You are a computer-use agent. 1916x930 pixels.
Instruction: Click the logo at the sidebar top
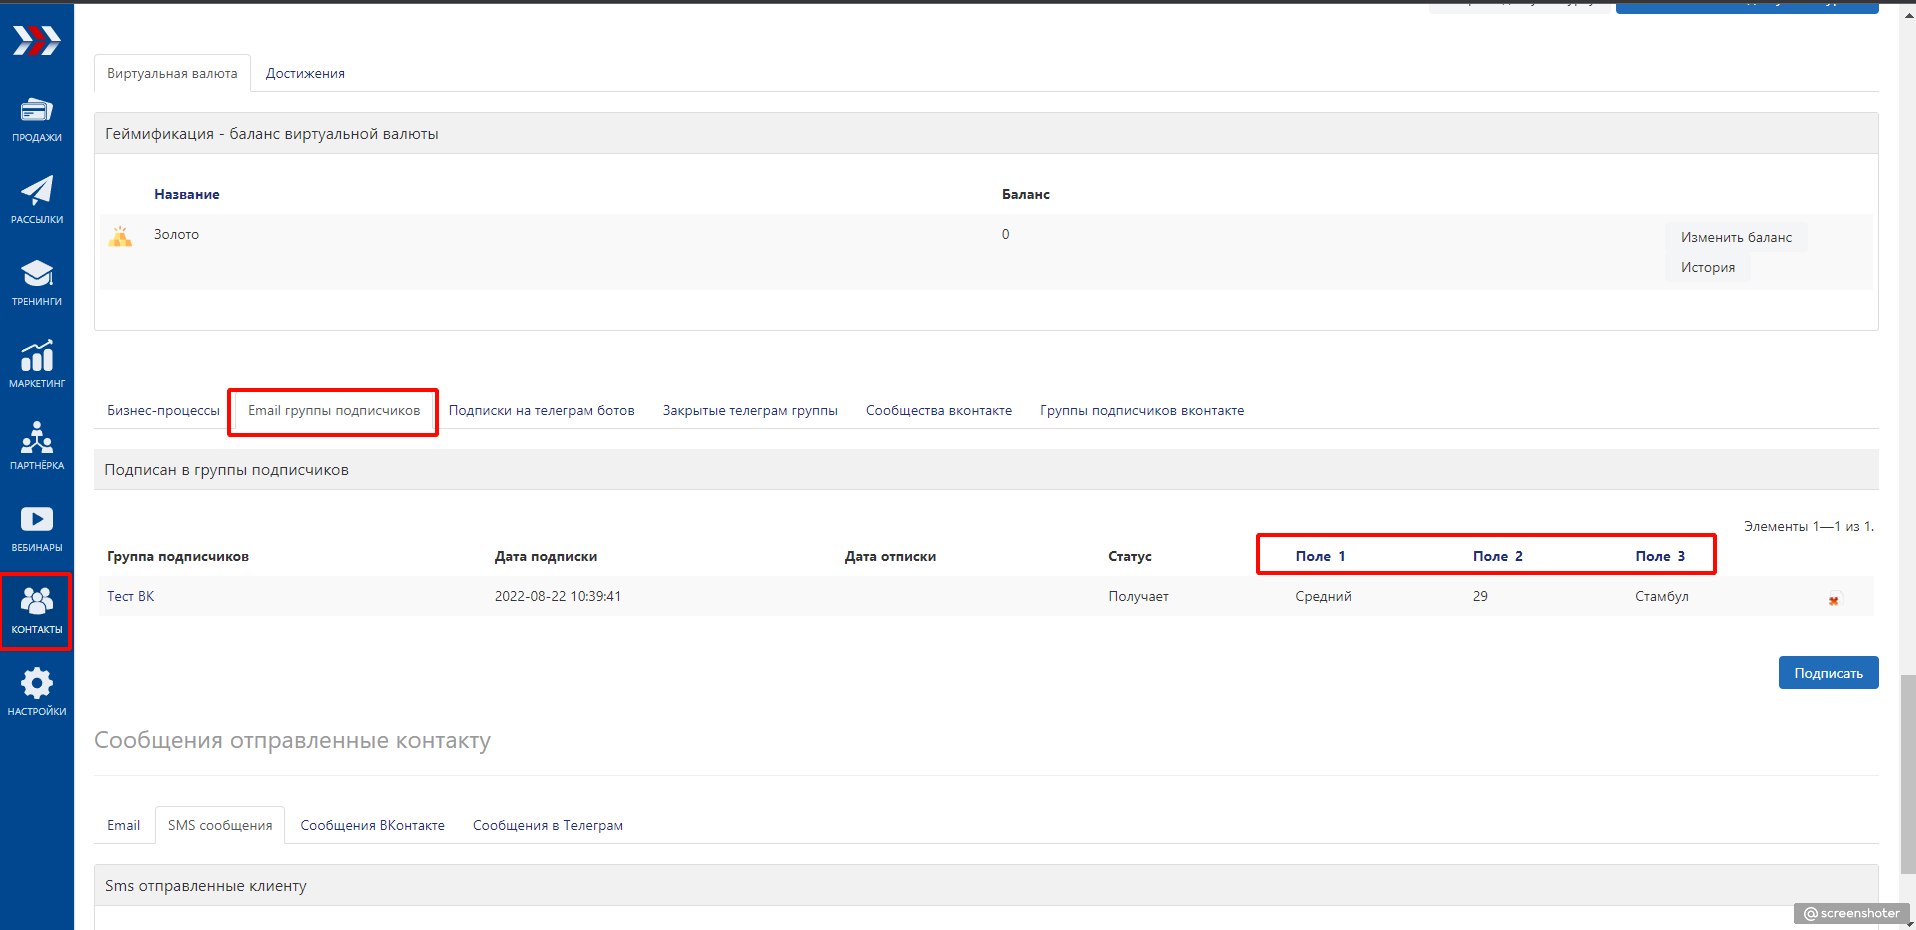37,41
